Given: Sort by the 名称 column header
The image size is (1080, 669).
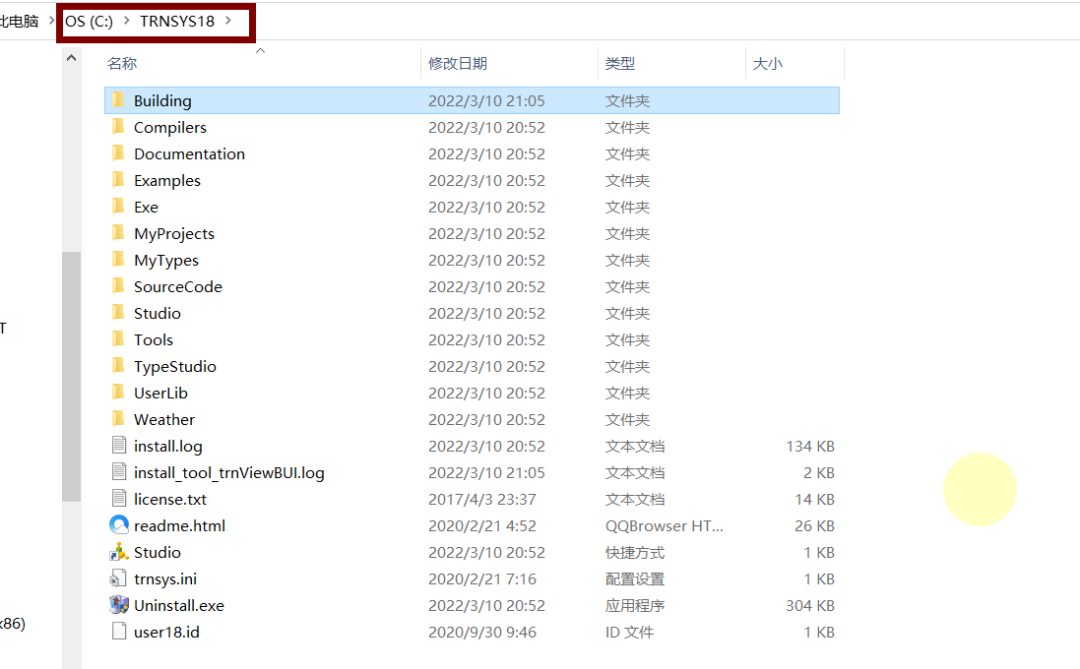Looking at the screenshot, I should coord(123,63).
